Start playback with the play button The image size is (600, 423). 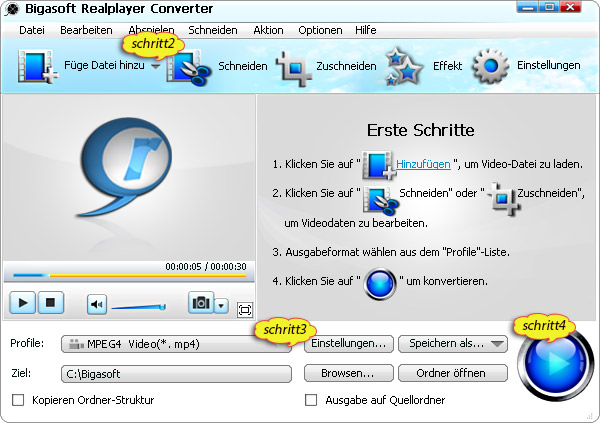coord(23,303)
